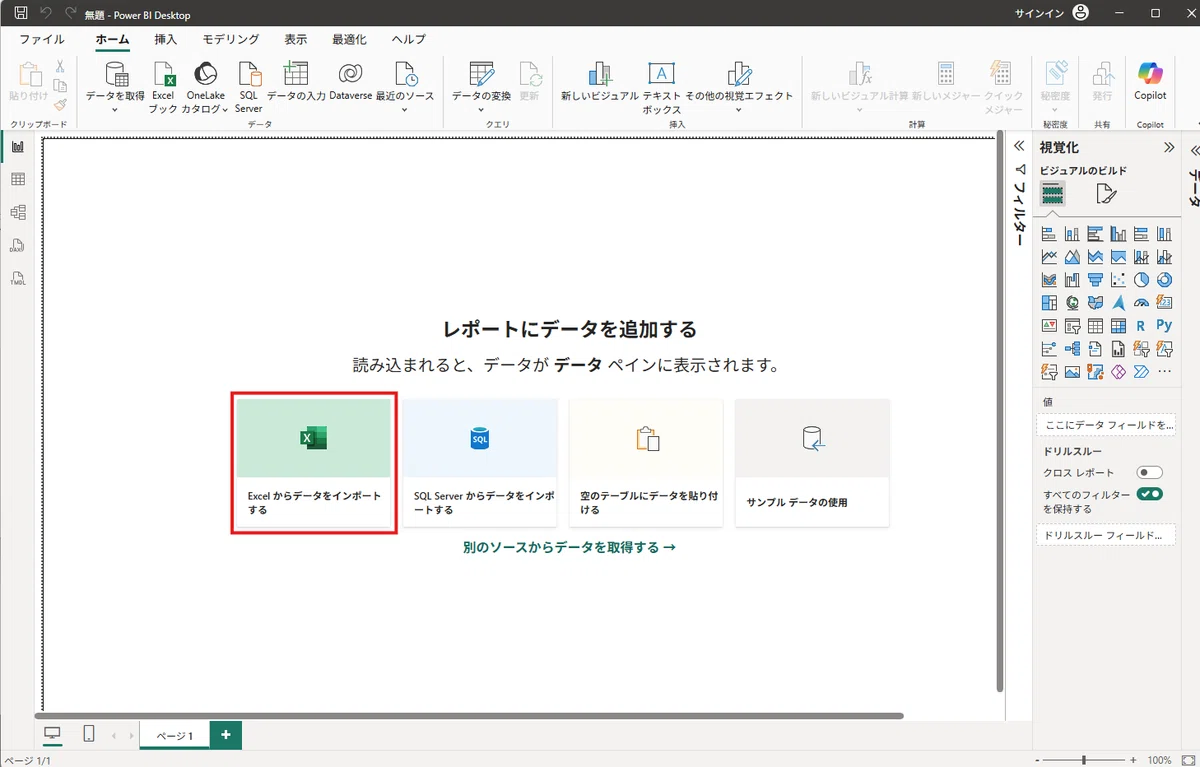Toggle the クロス レポート switch

pyautogui.click(x=1149, y=472)
